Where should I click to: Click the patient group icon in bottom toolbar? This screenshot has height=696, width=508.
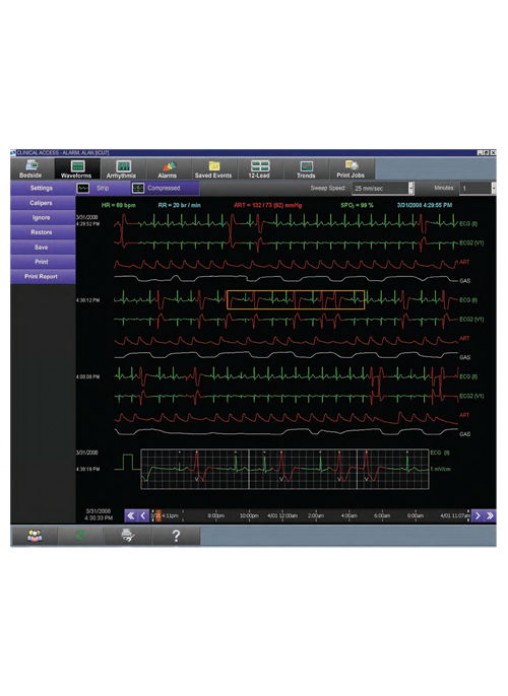click(34, 536)
